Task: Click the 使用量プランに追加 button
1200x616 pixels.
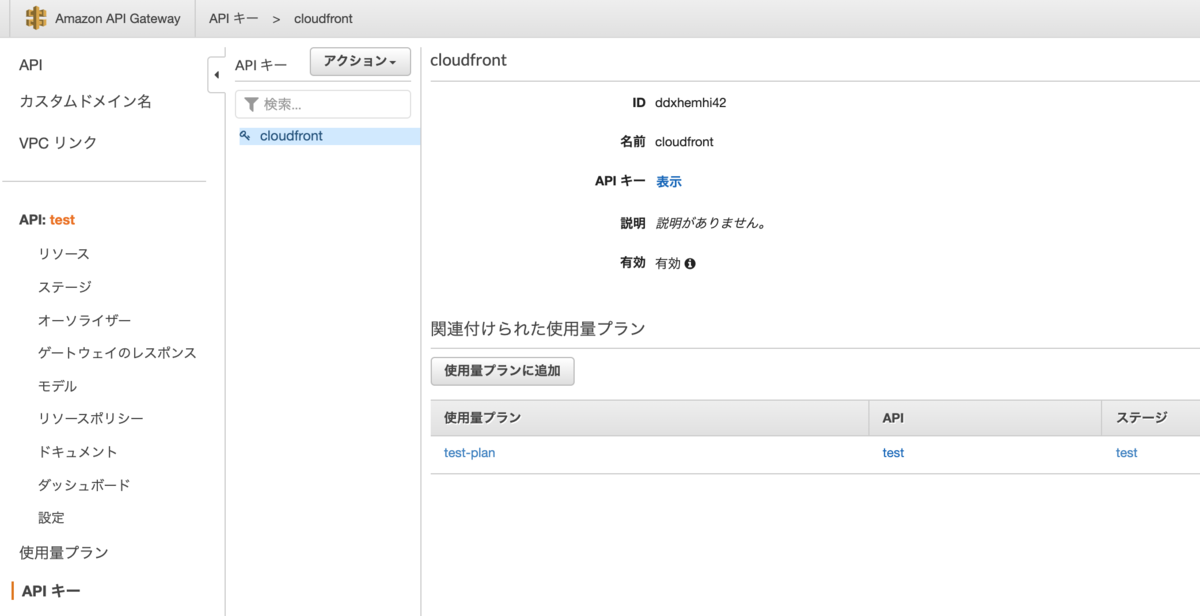Action: click(502, 371)
